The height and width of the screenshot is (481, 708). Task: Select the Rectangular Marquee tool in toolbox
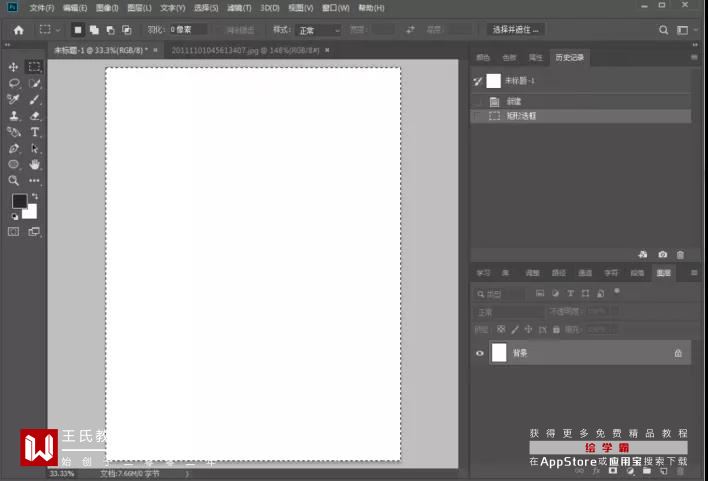tap(34, 67)
